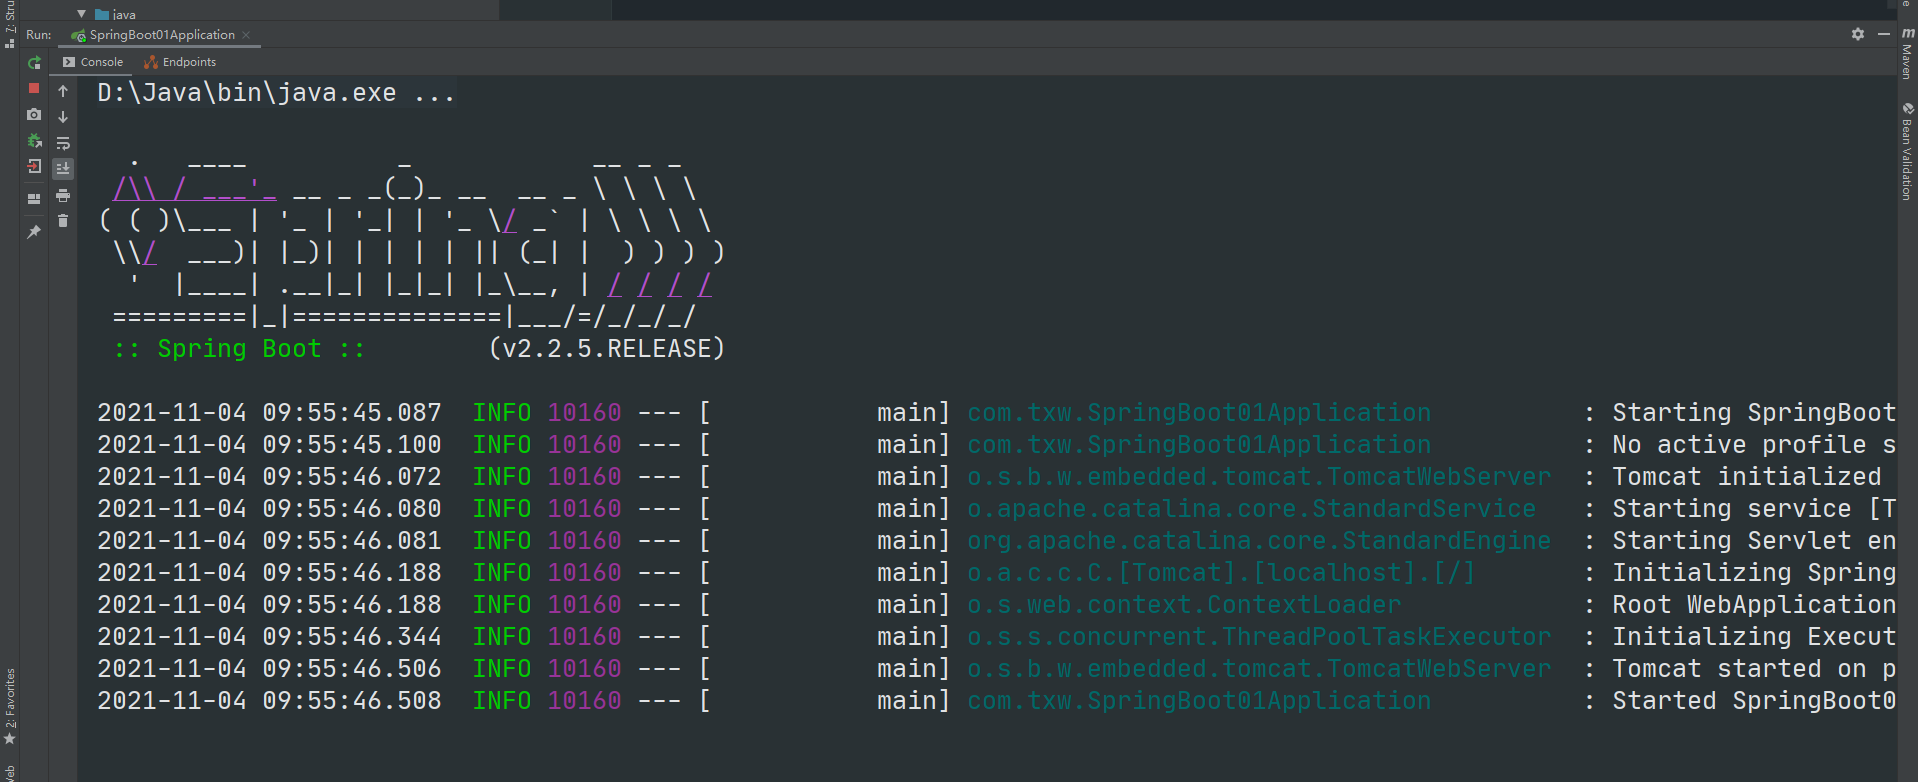Click o.s.s.concurrent.ThreadPoolTaskExecutor logger name
Image resolution: width=1918 pixels, height=782 pixels.
click(1259, 637)
